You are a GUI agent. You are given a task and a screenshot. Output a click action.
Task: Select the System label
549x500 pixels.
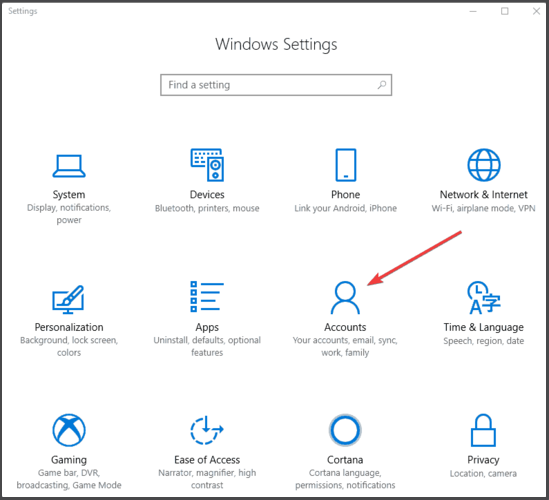[x=69, y=195]
